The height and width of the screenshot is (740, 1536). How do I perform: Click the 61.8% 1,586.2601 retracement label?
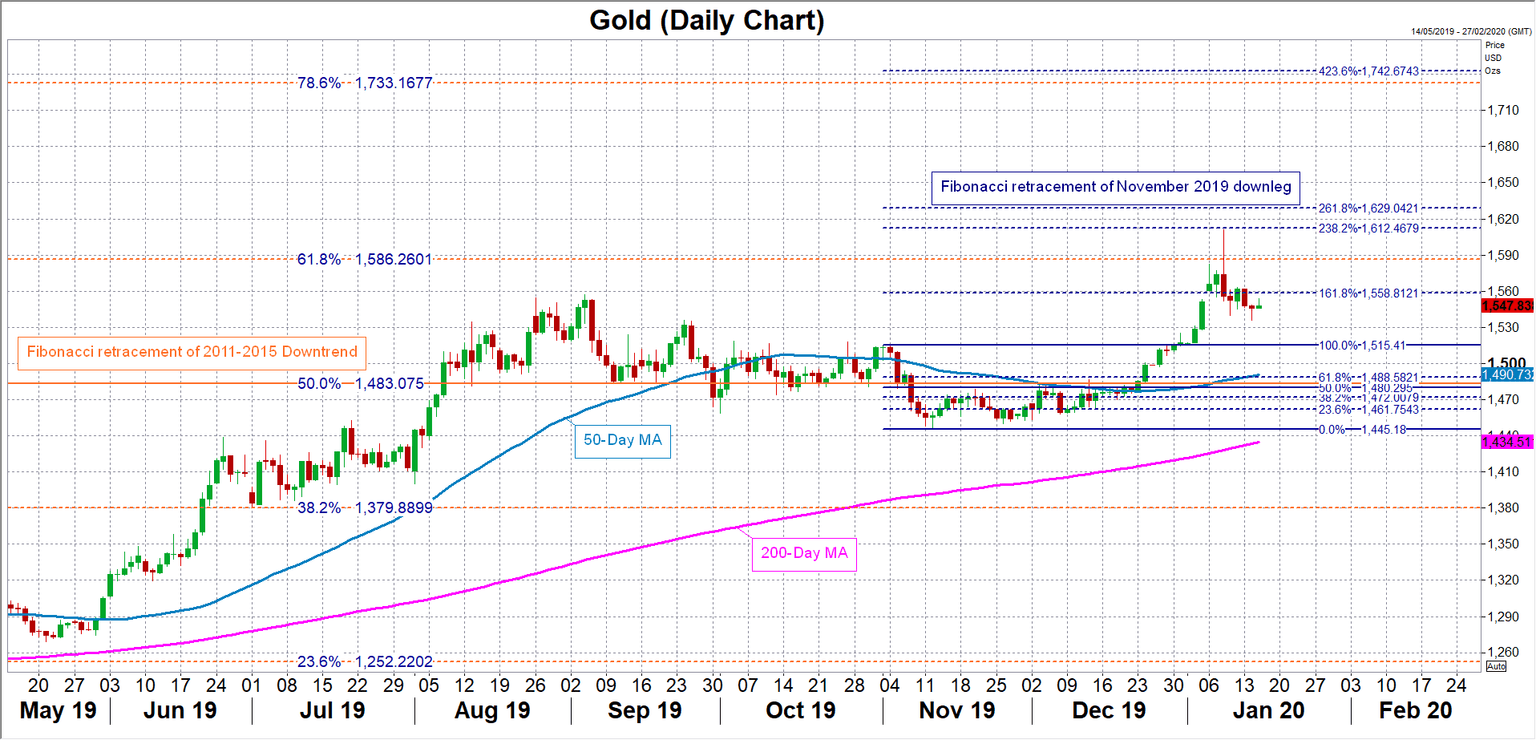coord(363,259)
